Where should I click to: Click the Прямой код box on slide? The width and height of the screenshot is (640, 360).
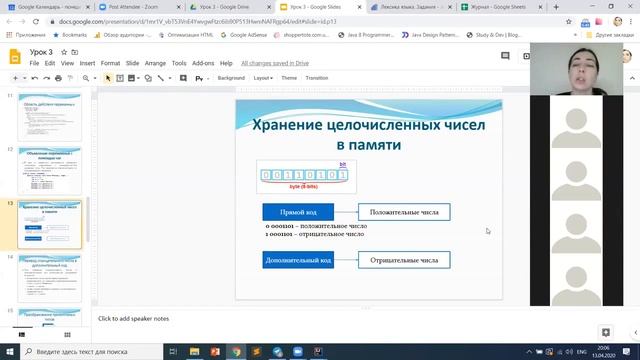pyautogui.click(x=298, y=212)
